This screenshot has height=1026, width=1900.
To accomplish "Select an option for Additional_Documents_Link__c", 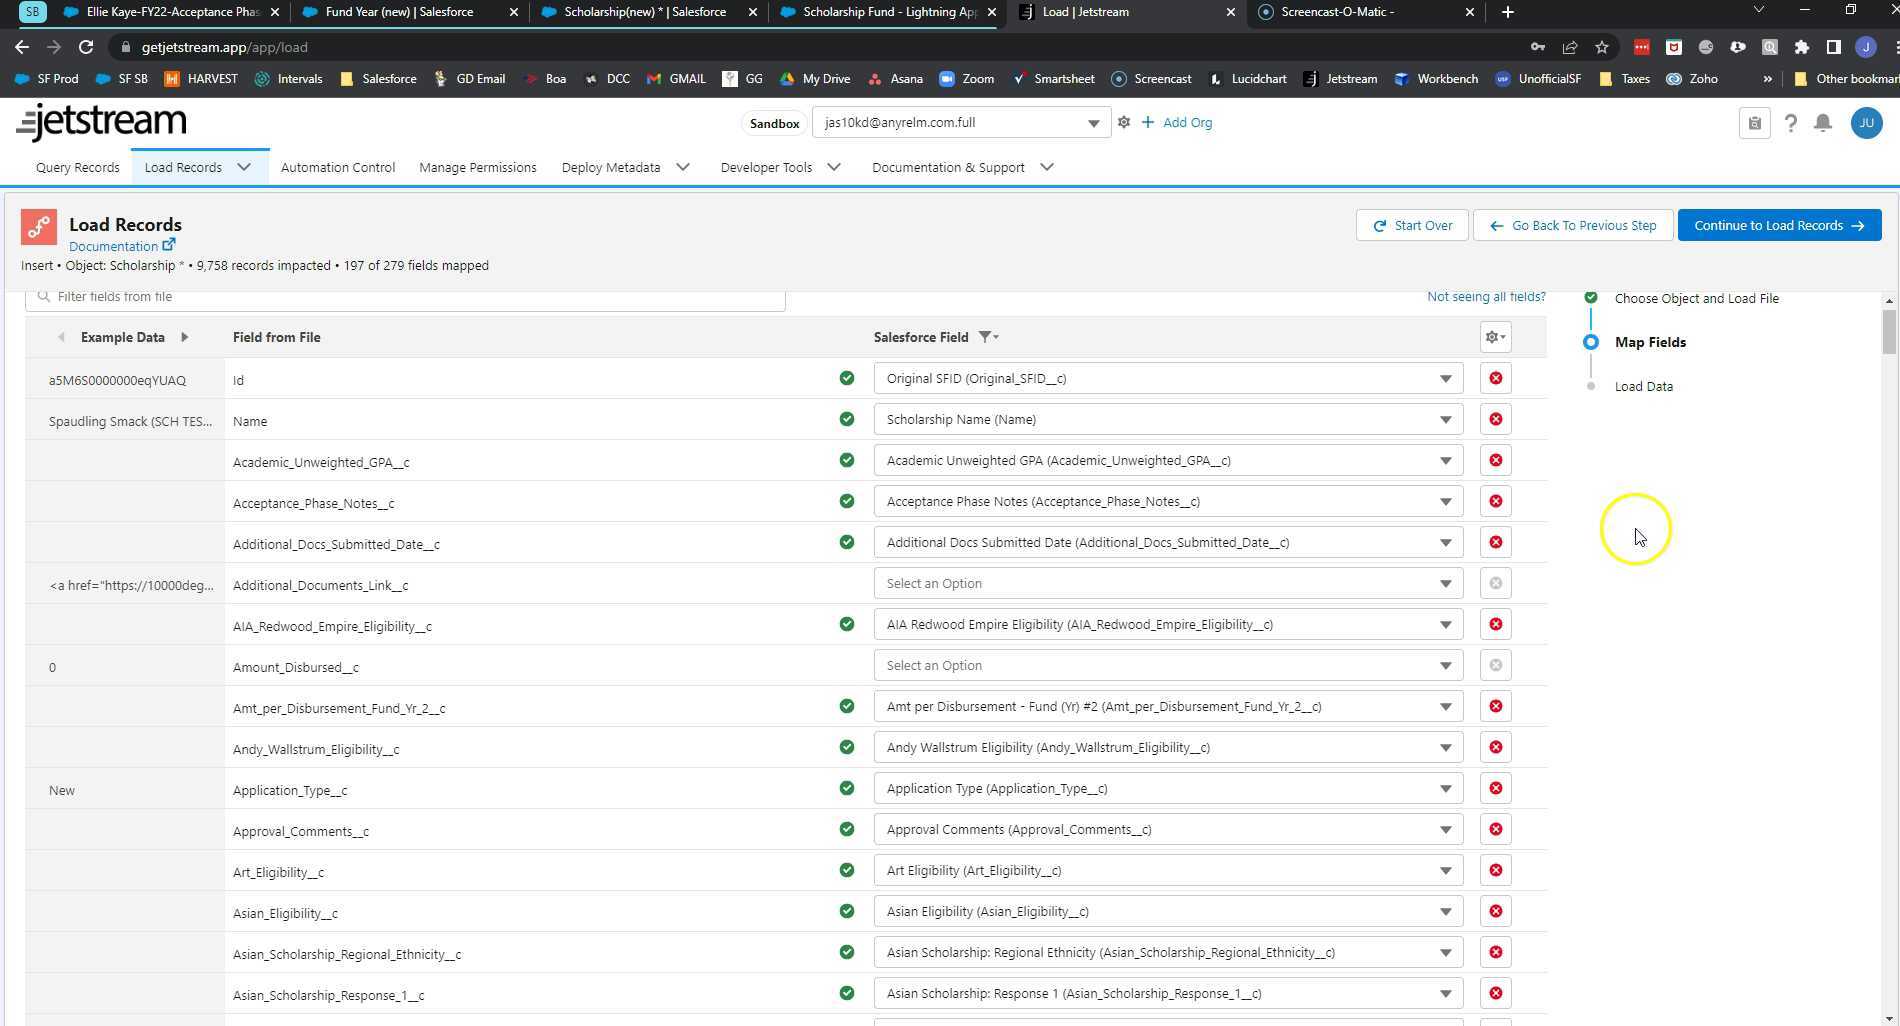I will [1168, 584].
